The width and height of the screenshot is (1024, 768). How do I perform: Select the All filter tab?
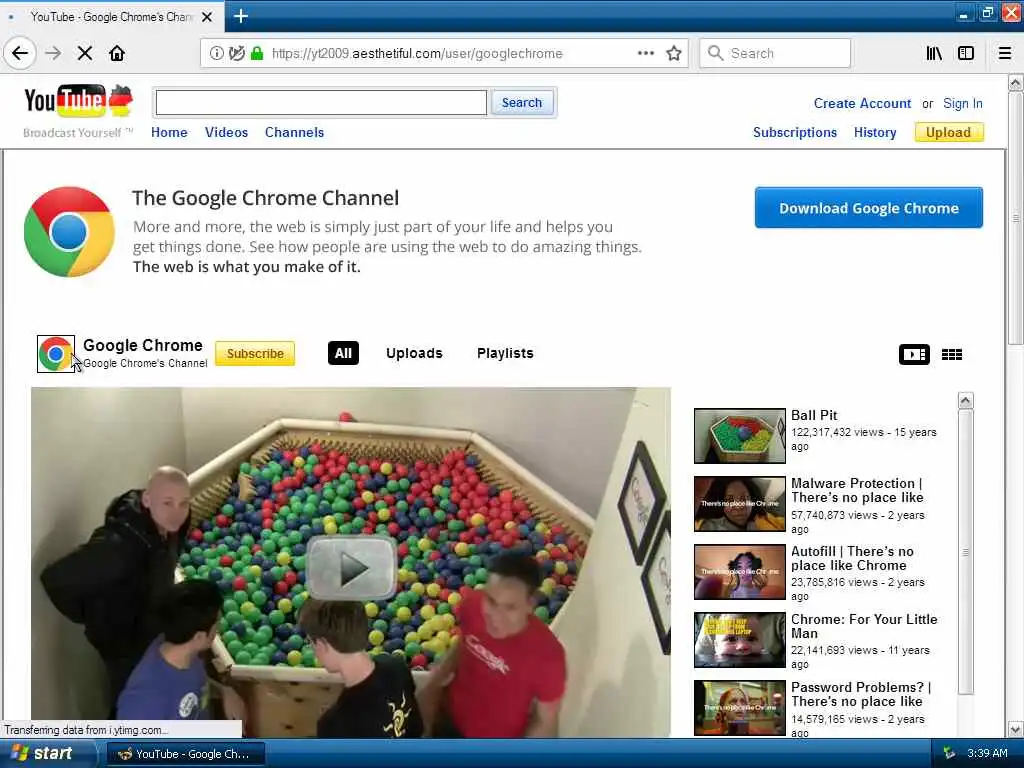(x=343, y=353)
